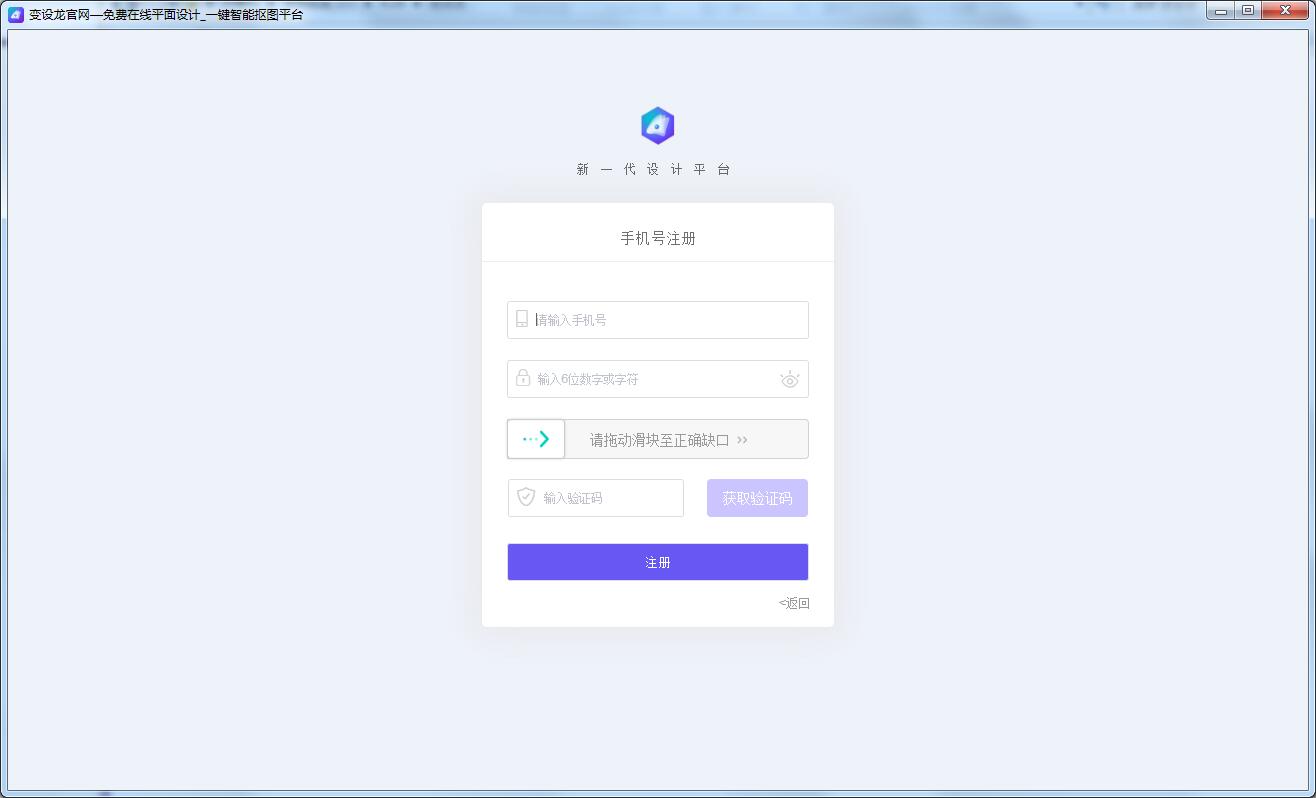The width and height of the screenshot is (1316, 798).
Task: Go back via the 返回 link
Action: click(794, 603)
